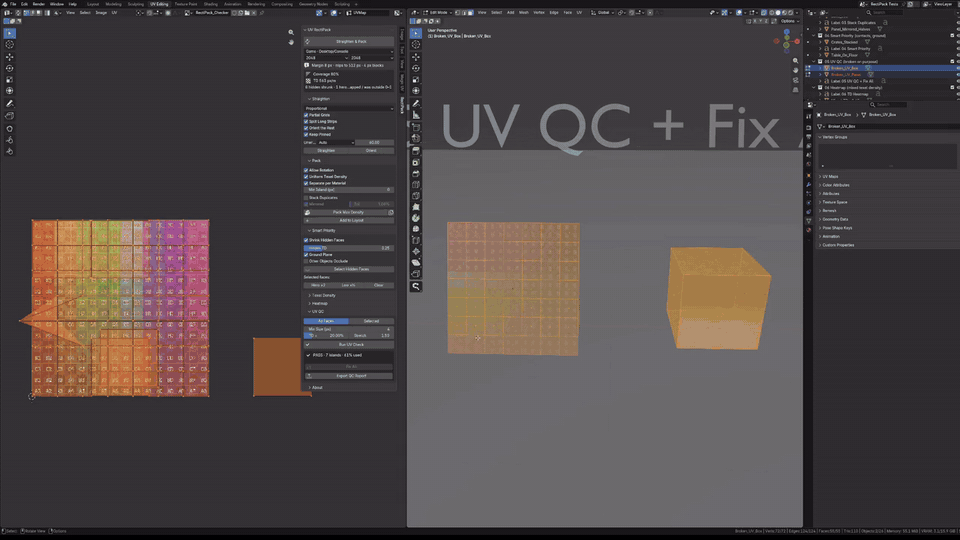Click the Select Hidden Faces button
The height and width of the screenshot is (540, 960).
pyautogui.click(x=349, y=269)
